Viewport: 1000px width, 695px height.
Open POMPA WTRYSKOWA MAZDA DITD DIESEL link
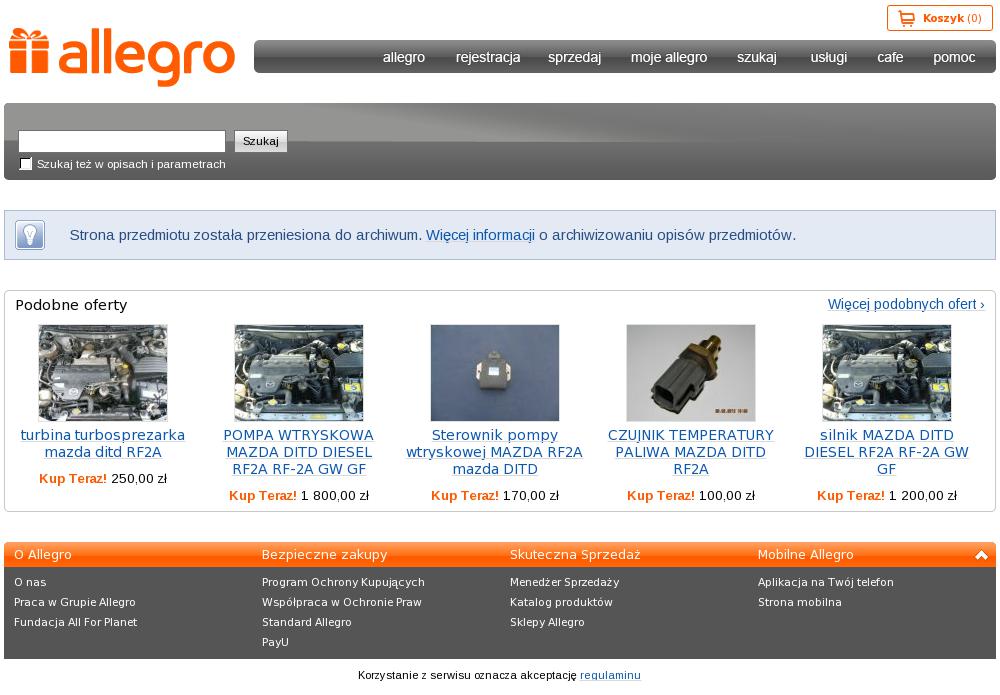click(298, 452)
